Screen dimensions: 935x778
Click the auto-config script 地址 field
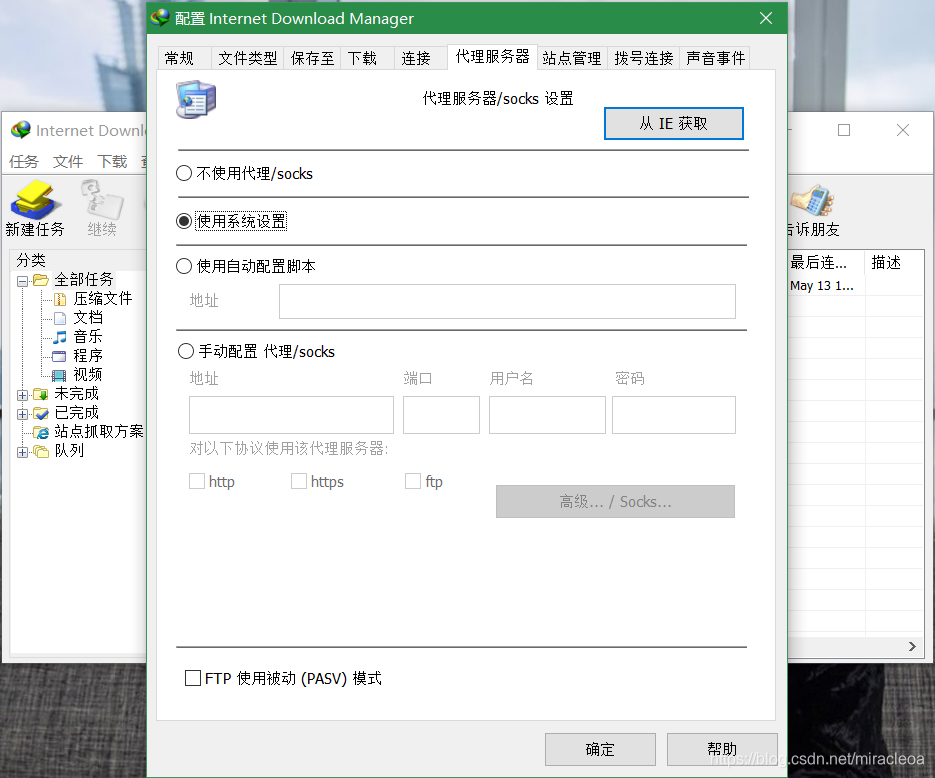tap(507, 301)
